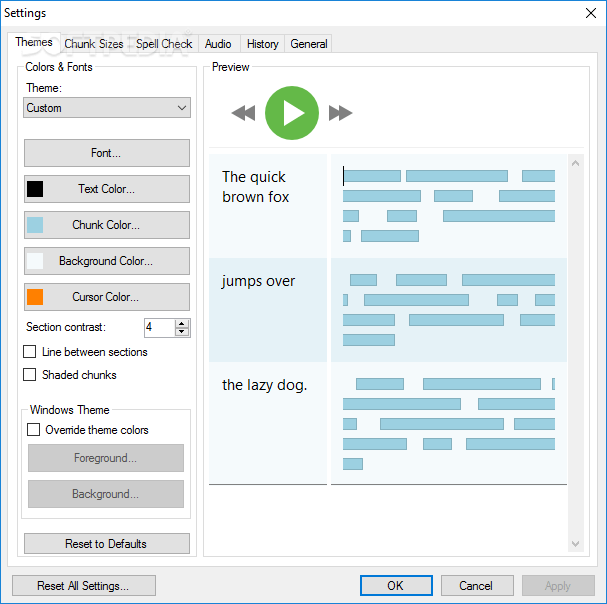
Task: Click "the lazy dog." preview text
Action: 264,385
